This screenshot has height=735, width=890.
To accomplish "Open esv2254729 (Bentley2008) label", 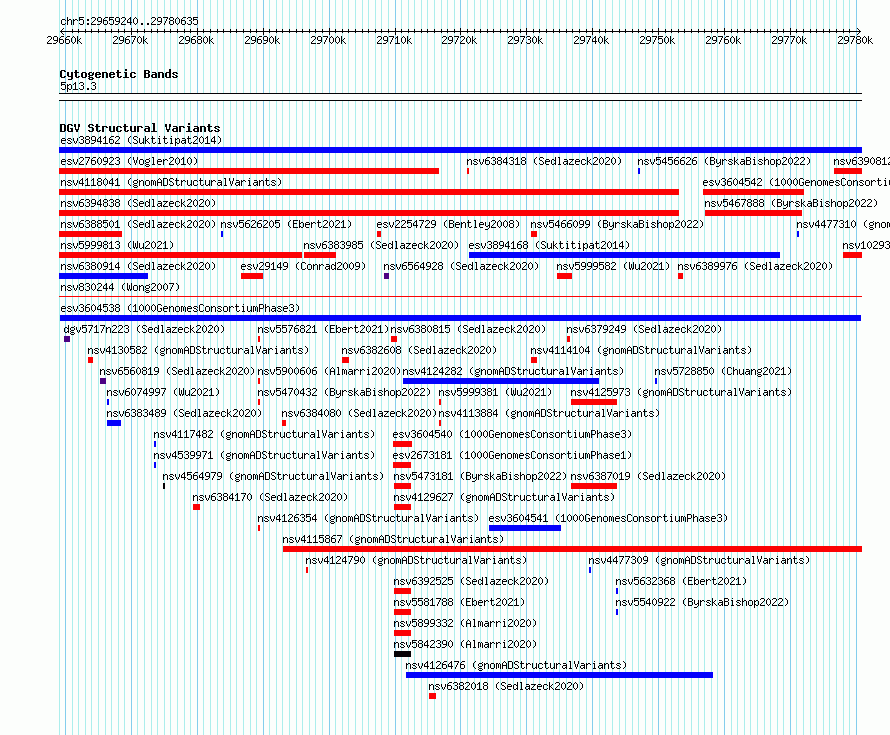I will click(448, 224).
